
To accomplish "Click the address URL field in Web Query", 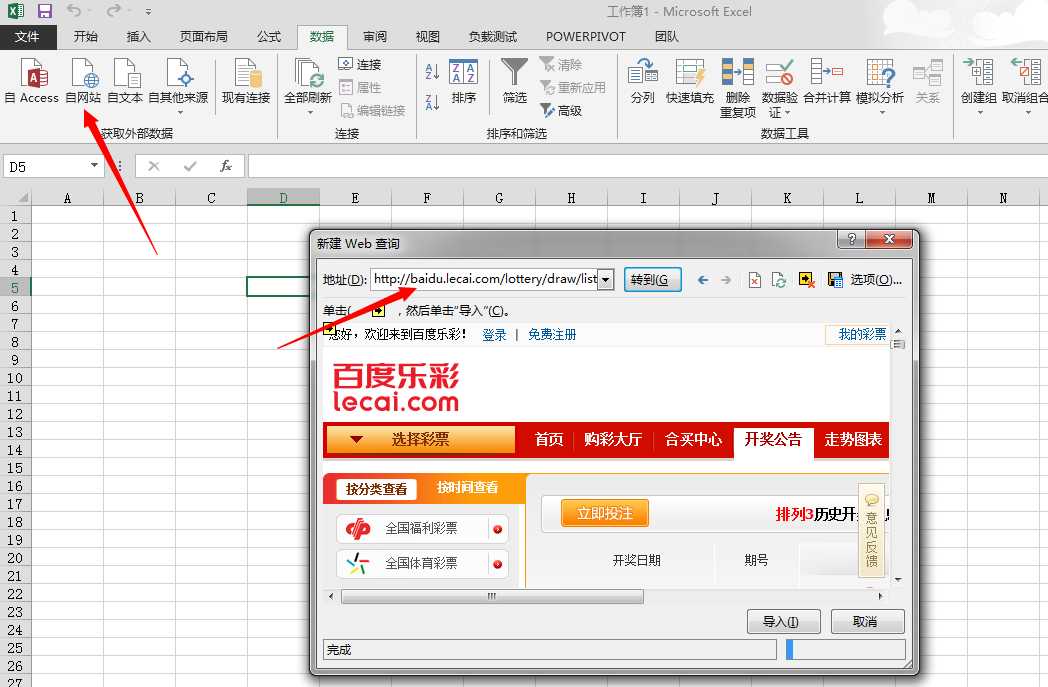I will point(485,279).
